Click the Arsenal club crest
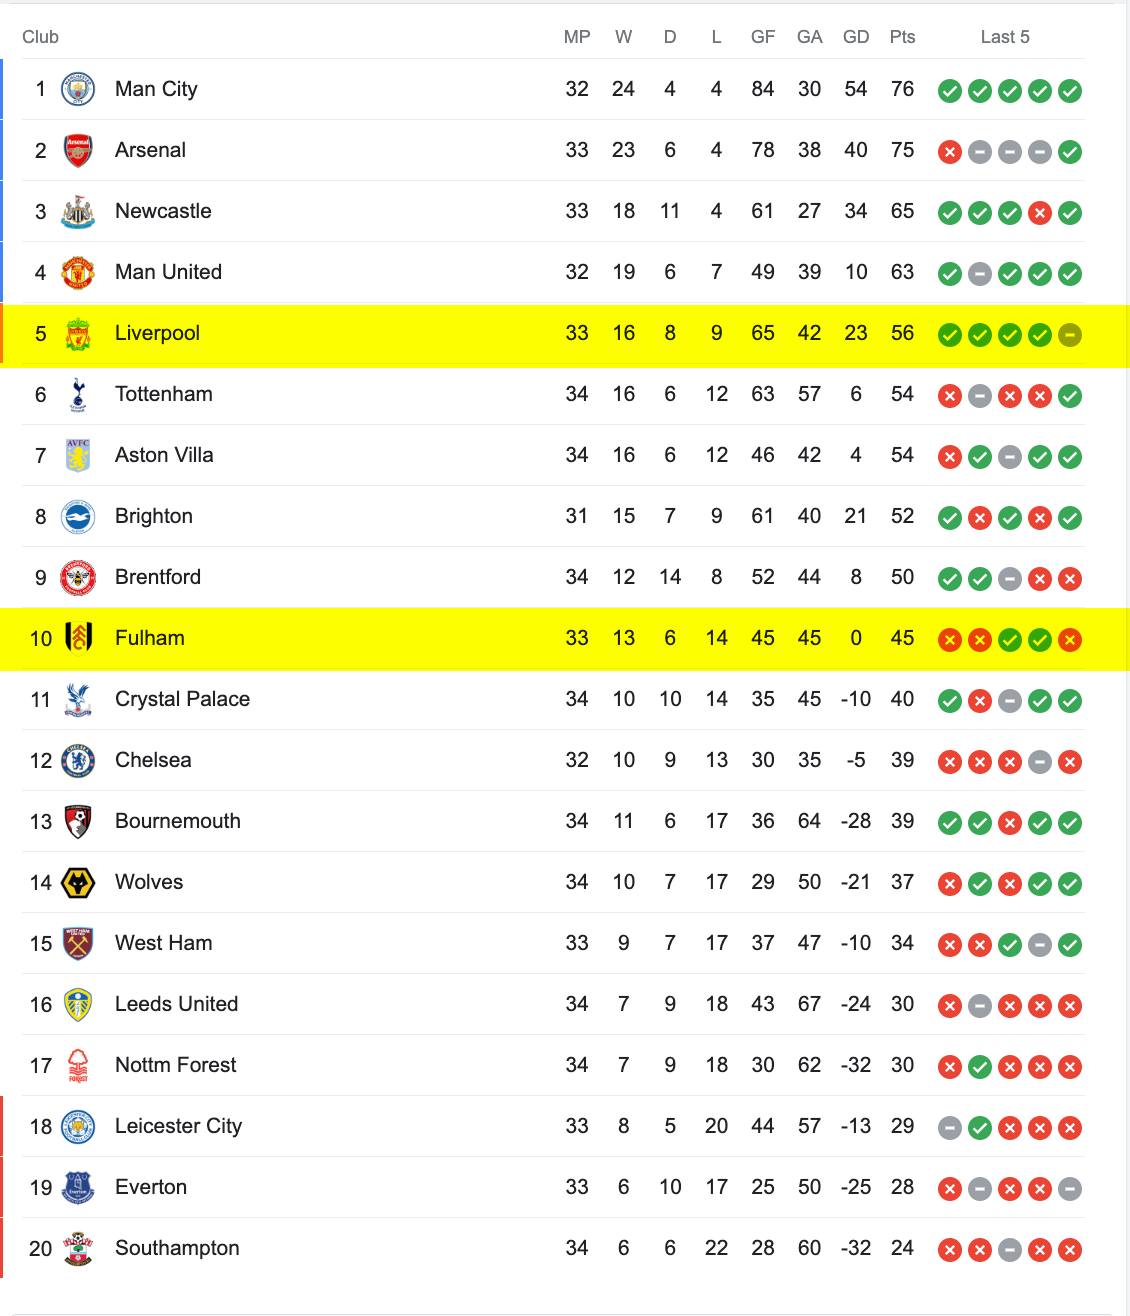This screenshot has height=1316, width=1130. coord(78,150)
